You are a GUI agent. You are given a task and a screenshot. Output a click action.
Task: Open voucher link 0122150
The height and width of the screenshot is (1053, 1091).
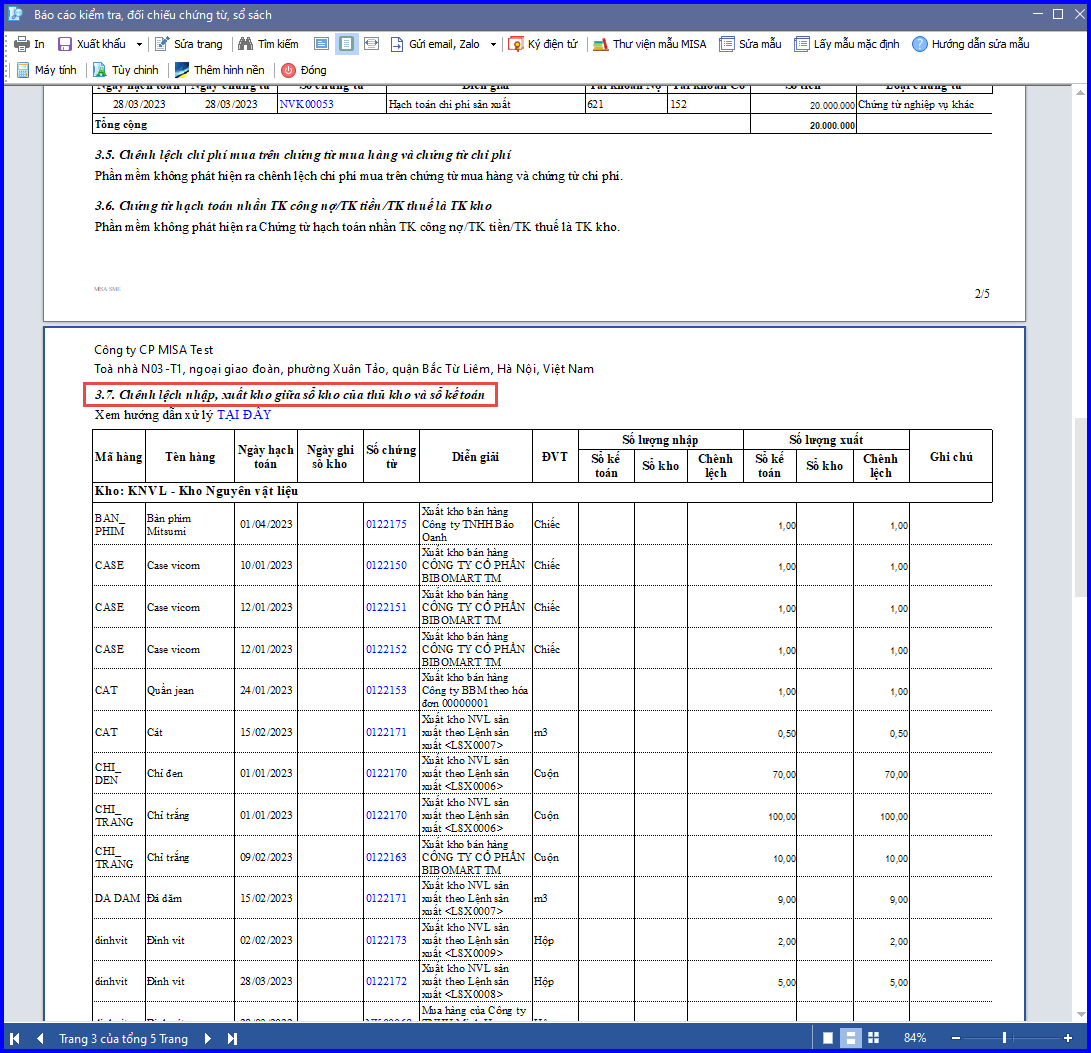(386, 565)
